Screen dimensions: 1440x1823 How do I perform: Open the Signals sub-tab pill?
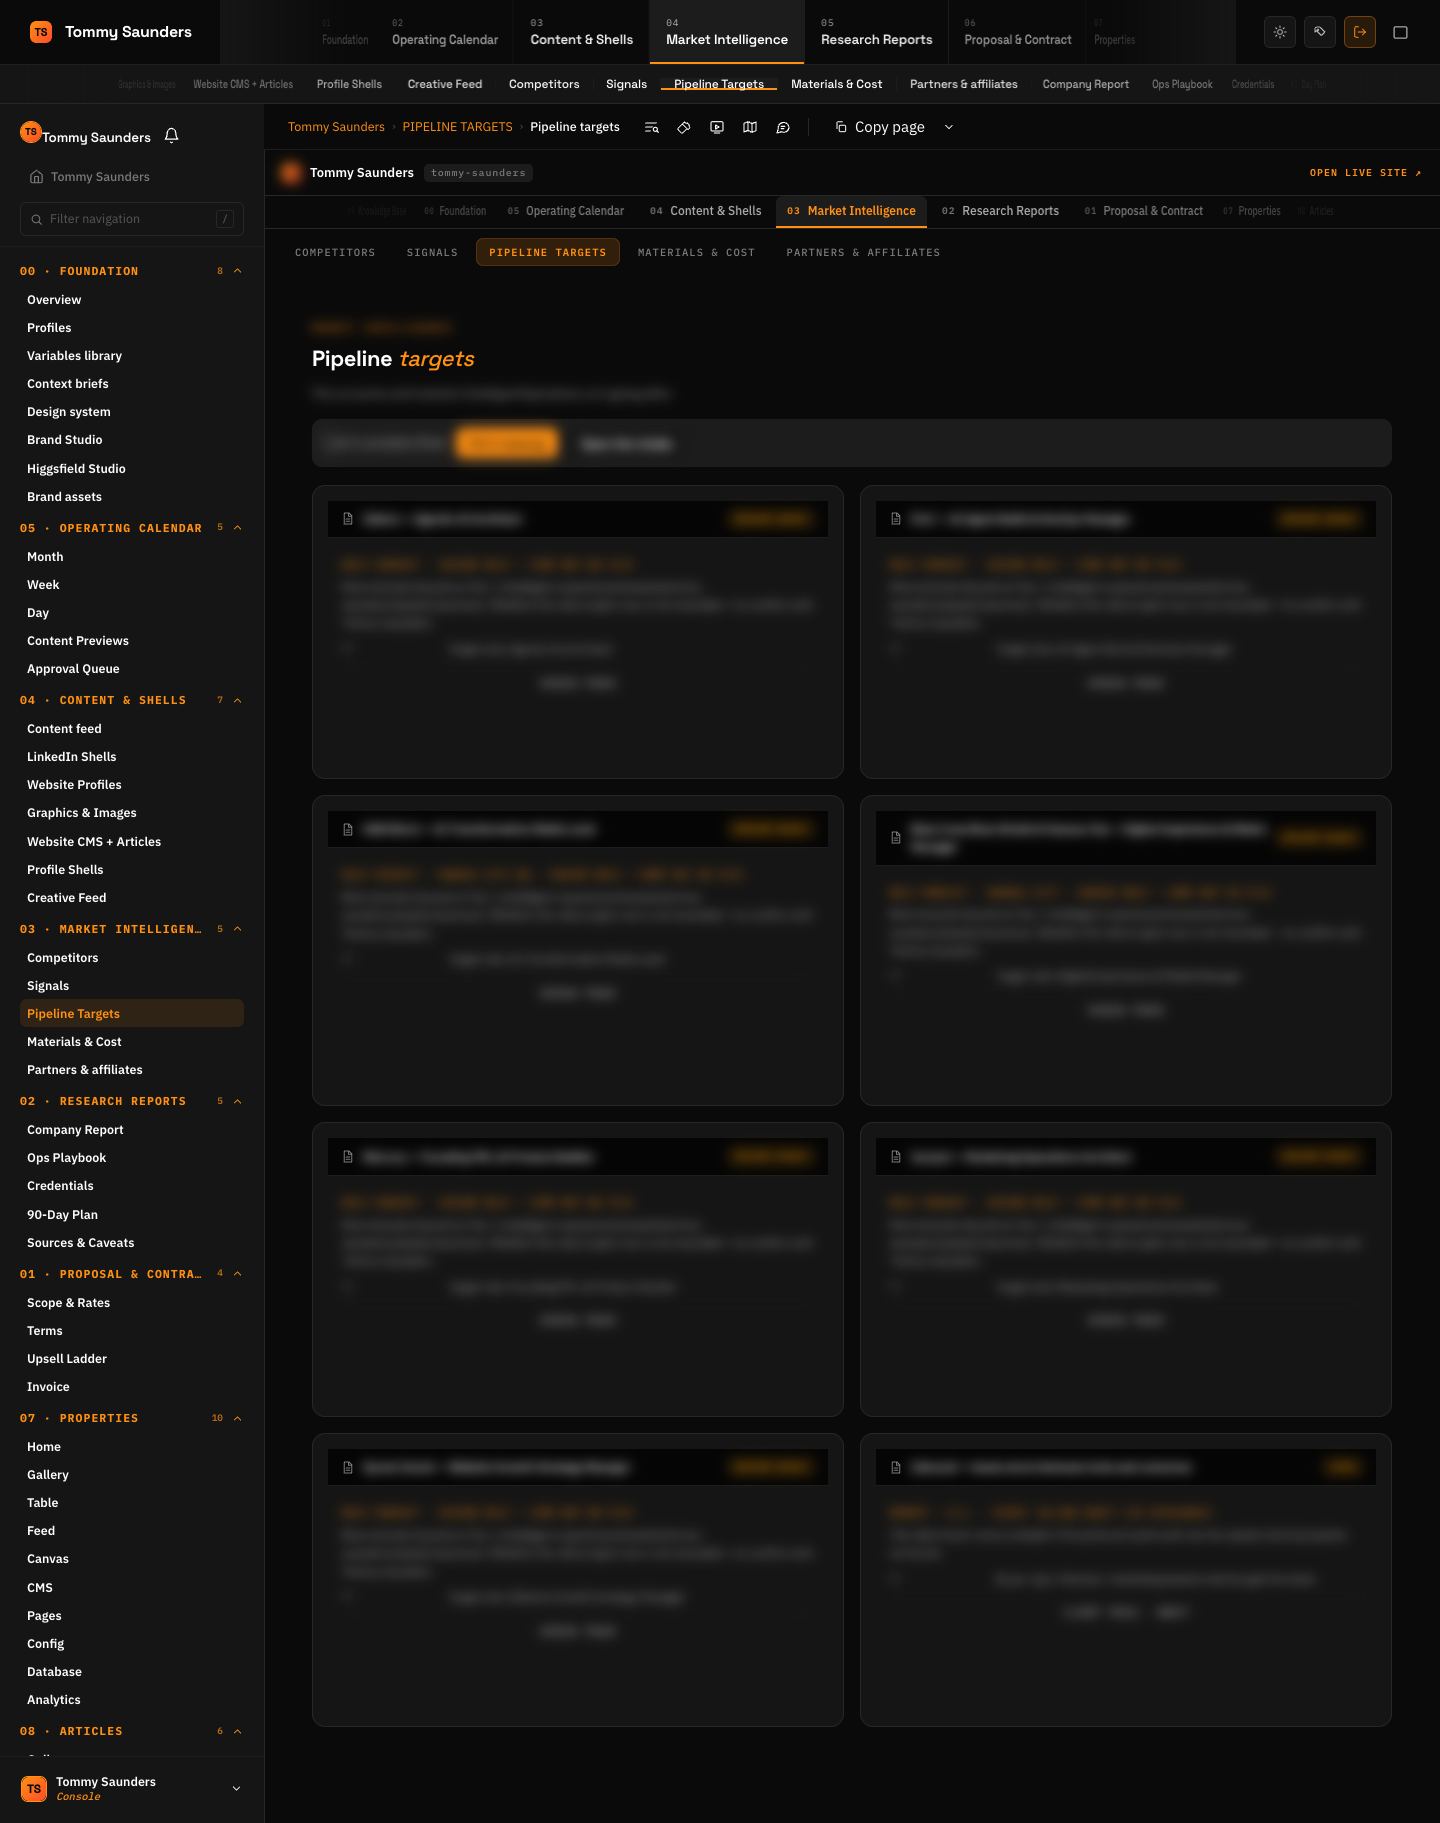coord(432,252)
